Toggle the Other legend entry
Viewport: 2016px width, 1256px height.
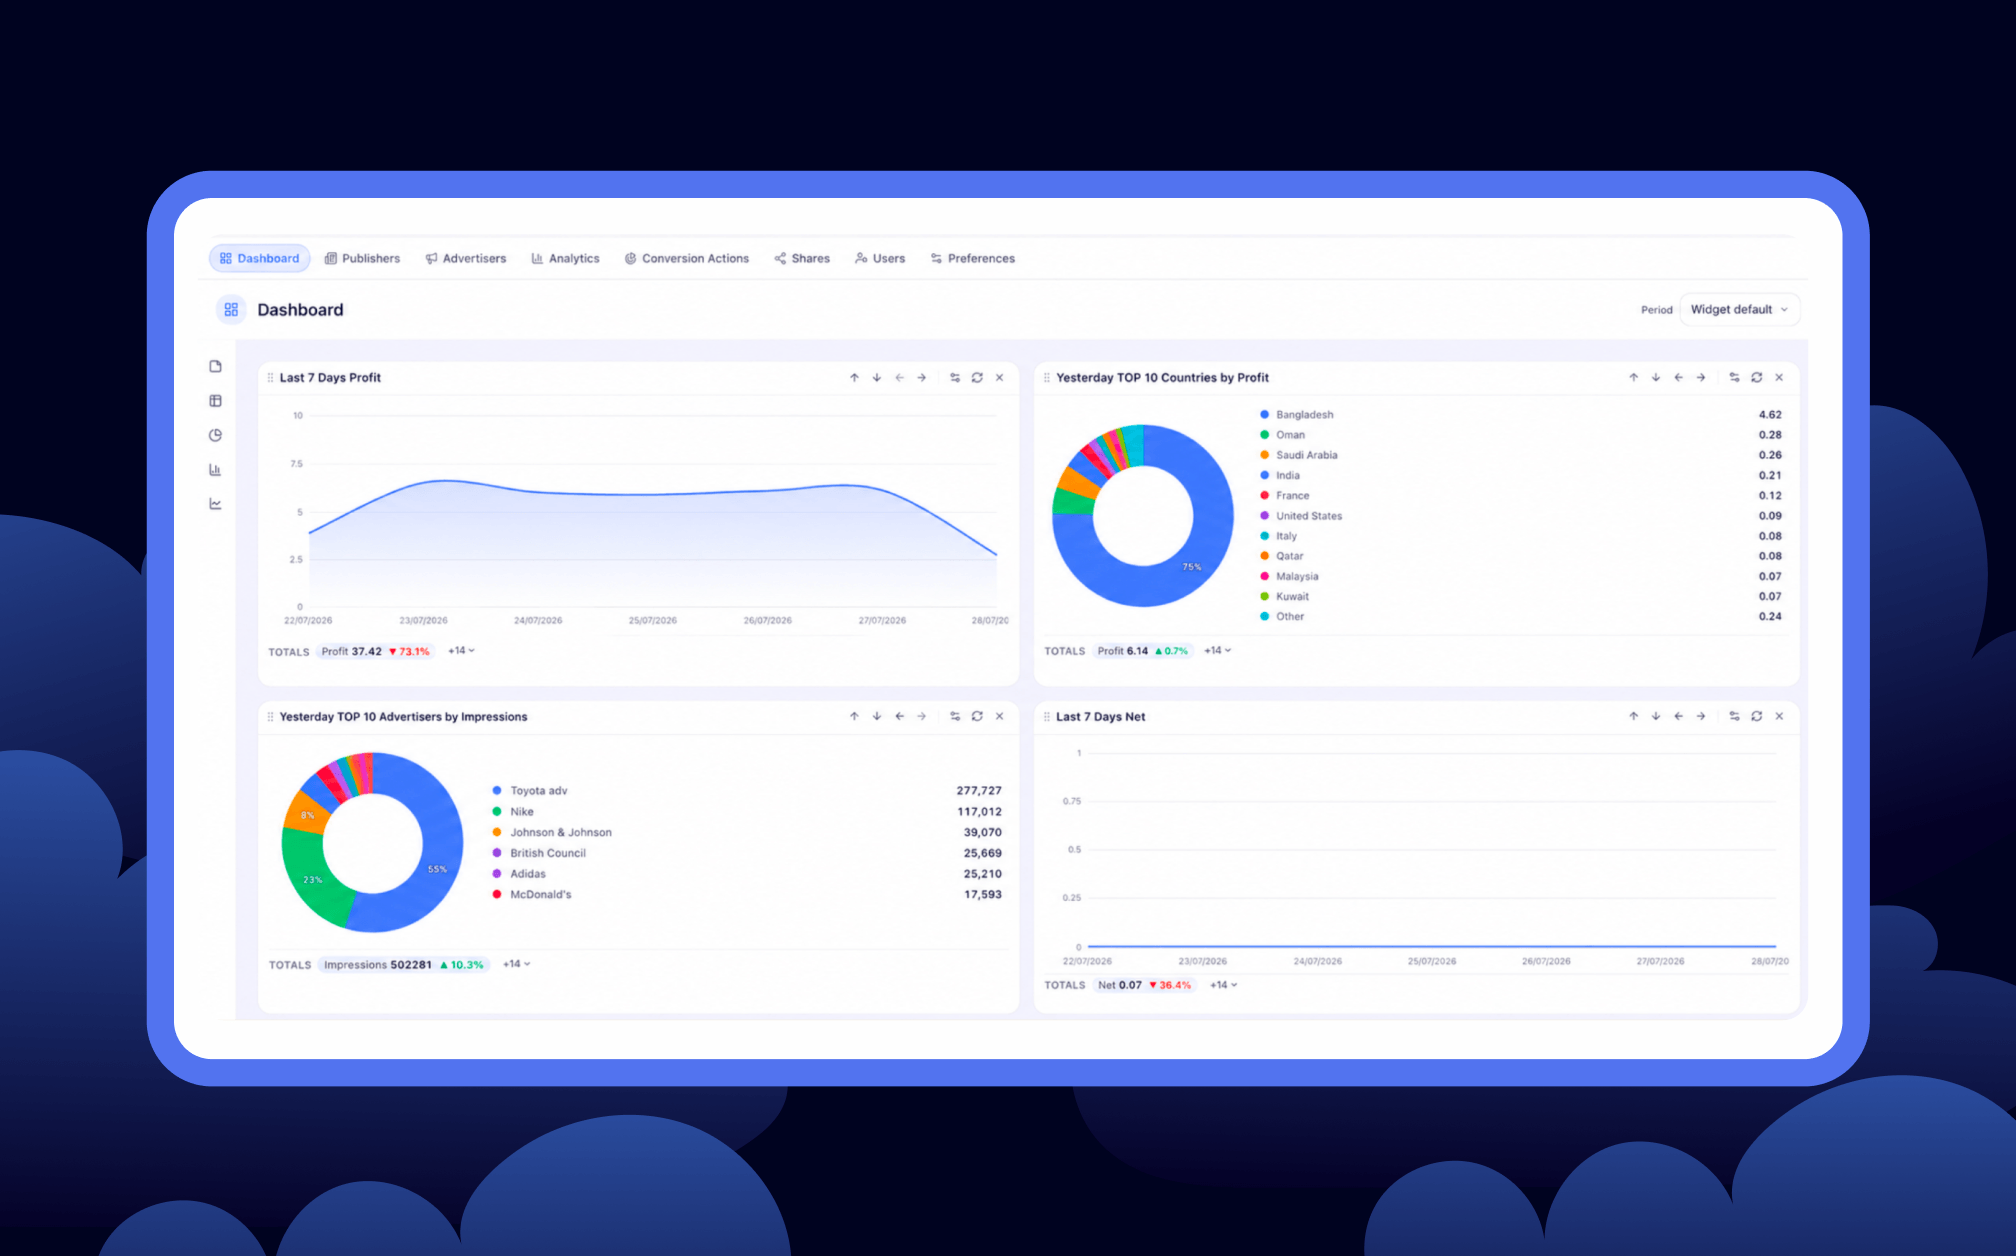1282,617
